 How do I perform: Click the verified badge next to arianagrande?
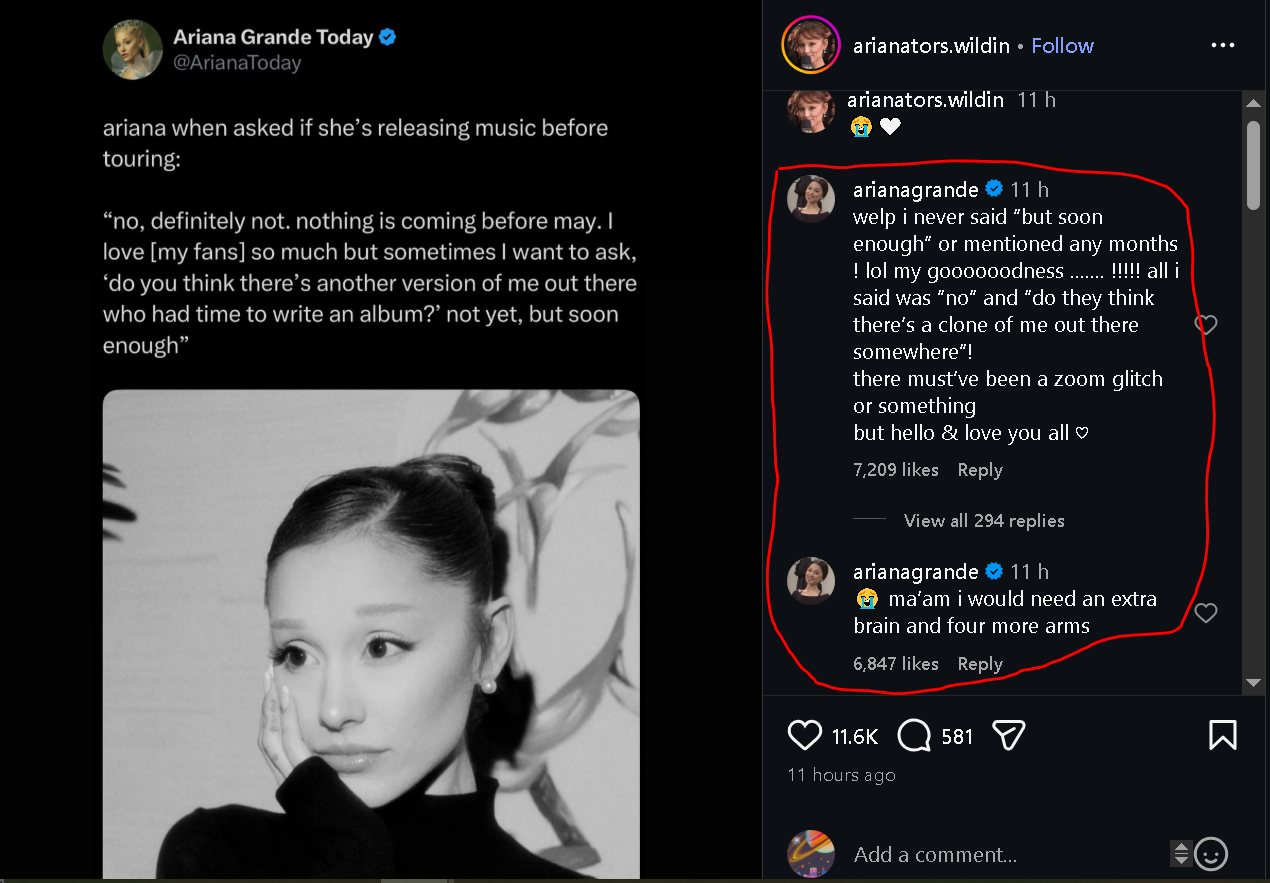pyautogui.click(x=993, y=188)
